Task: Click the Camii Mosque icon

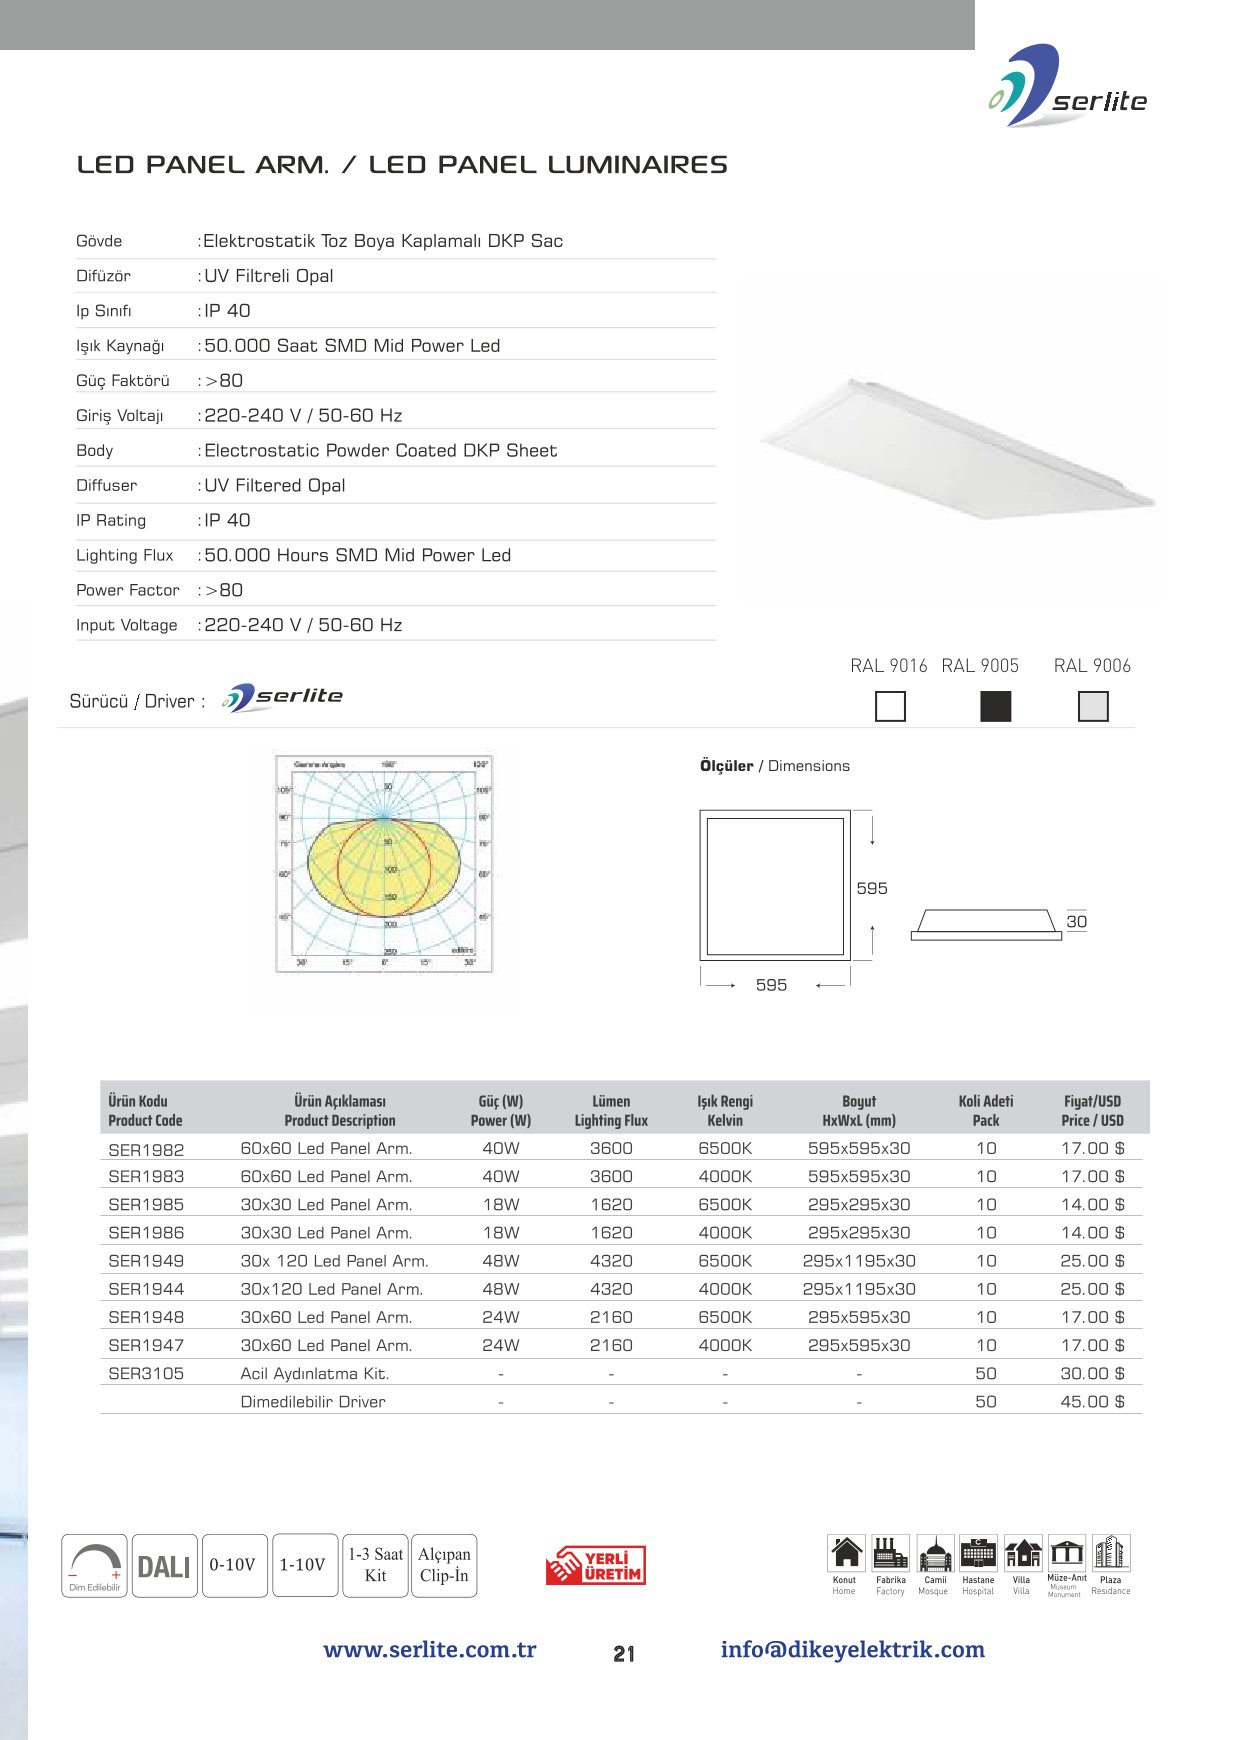Action: [x=935, y=1553]
